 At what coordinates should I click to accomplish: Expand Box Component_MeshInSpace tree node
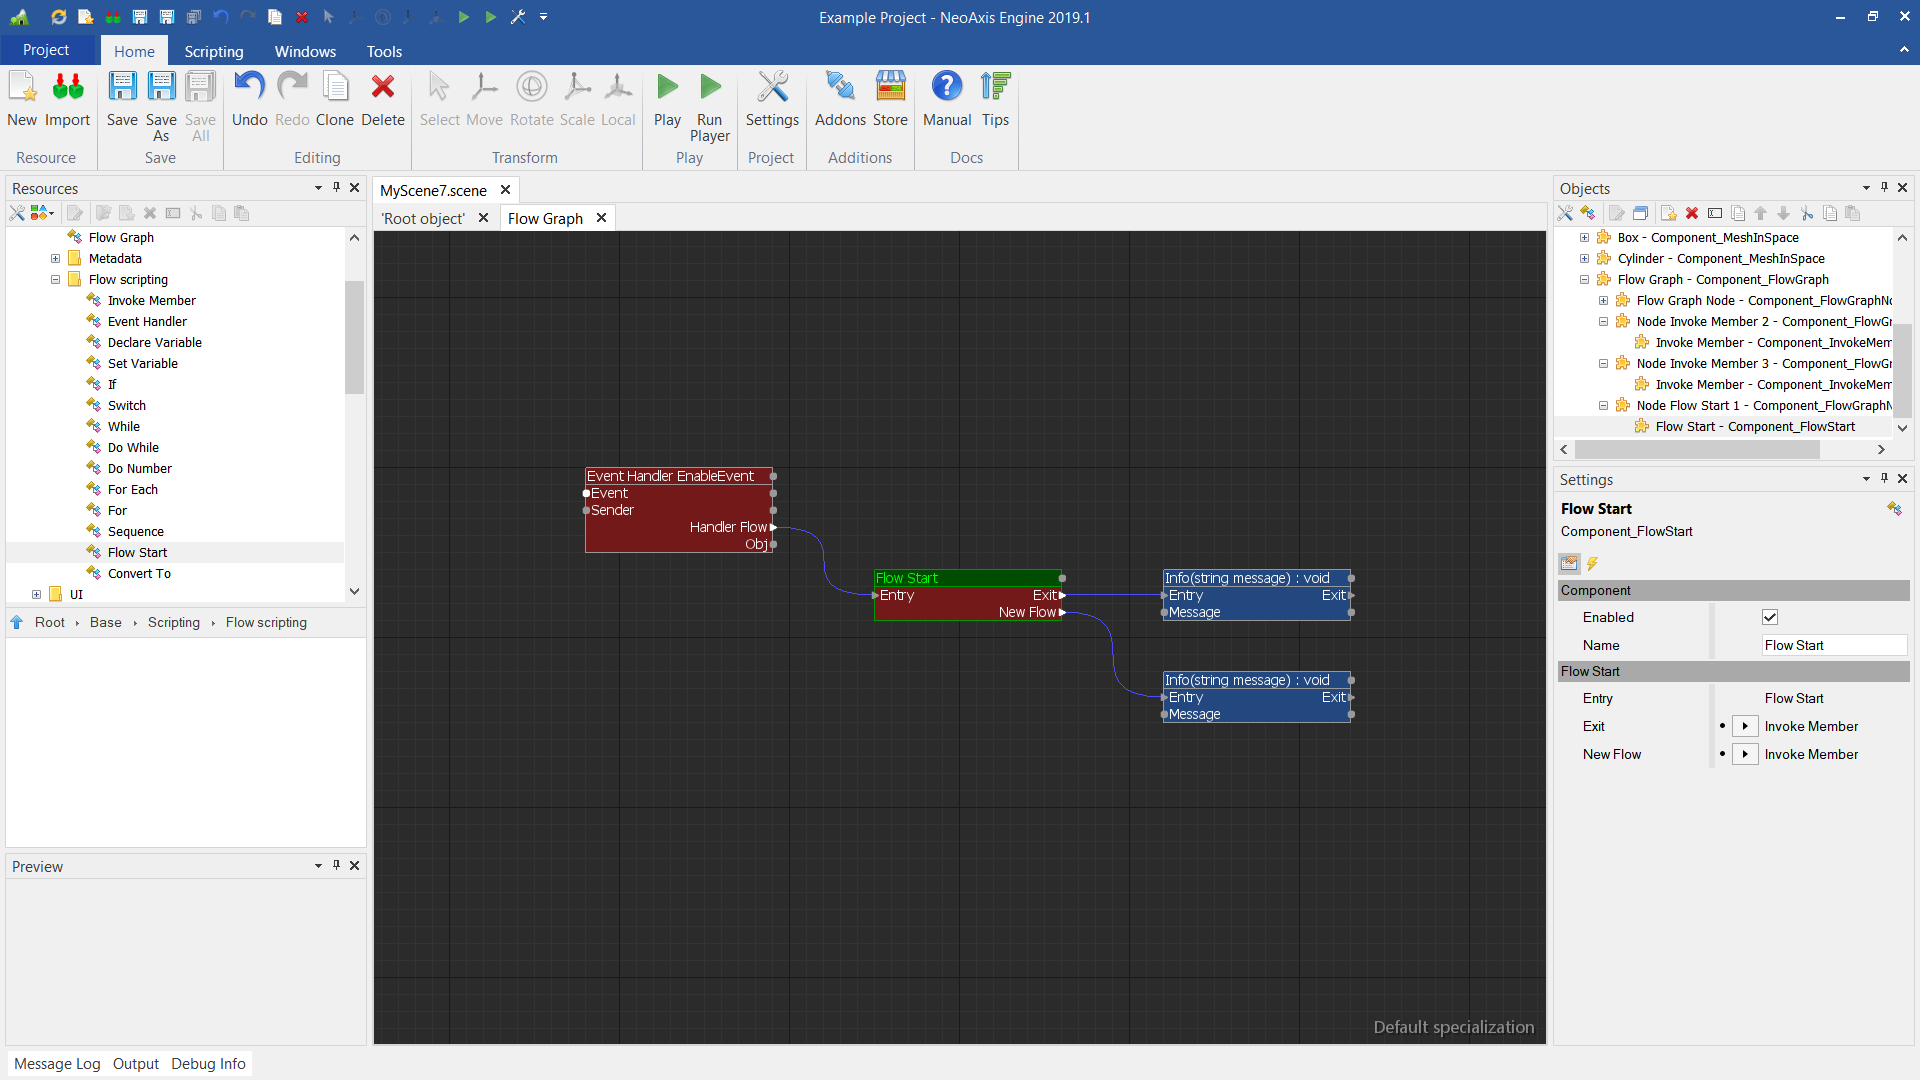pyautogui.click(x=1584, y=238)
